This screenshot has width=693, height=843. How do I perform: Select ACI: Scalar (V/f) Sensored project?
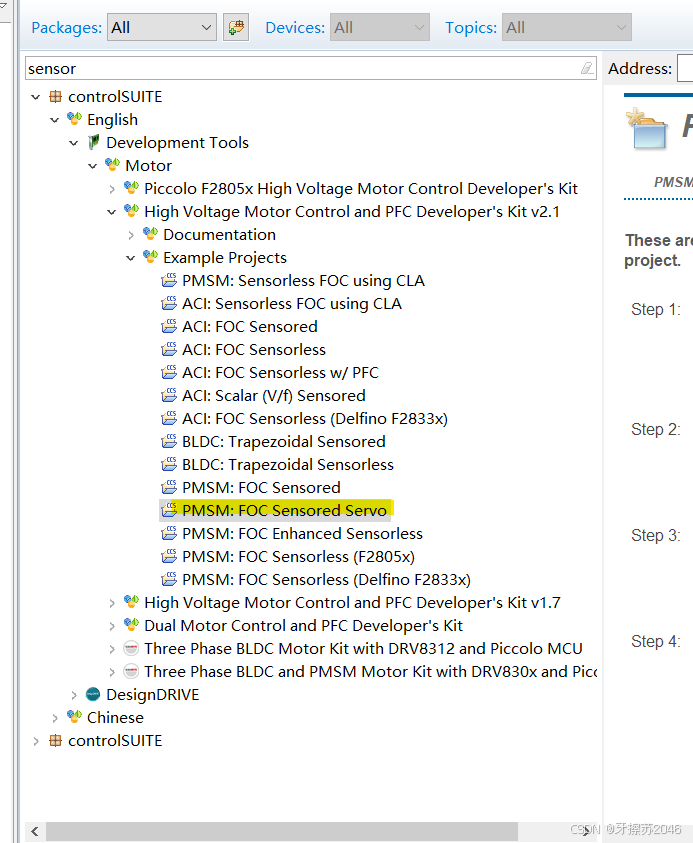point(274,396)
